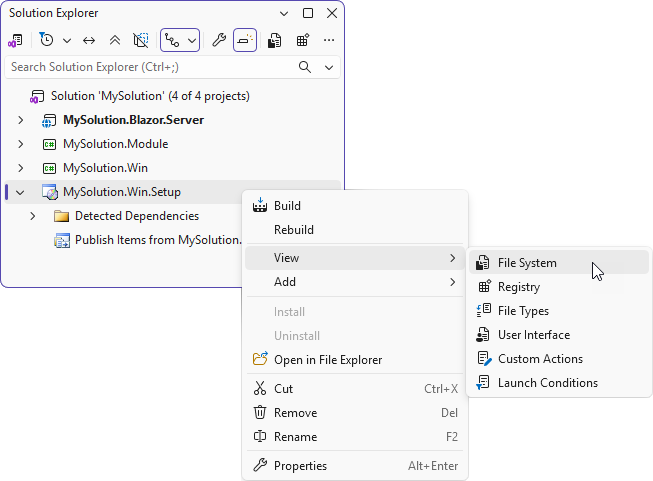Toggle the Git changes view icon button

(172, 40)
